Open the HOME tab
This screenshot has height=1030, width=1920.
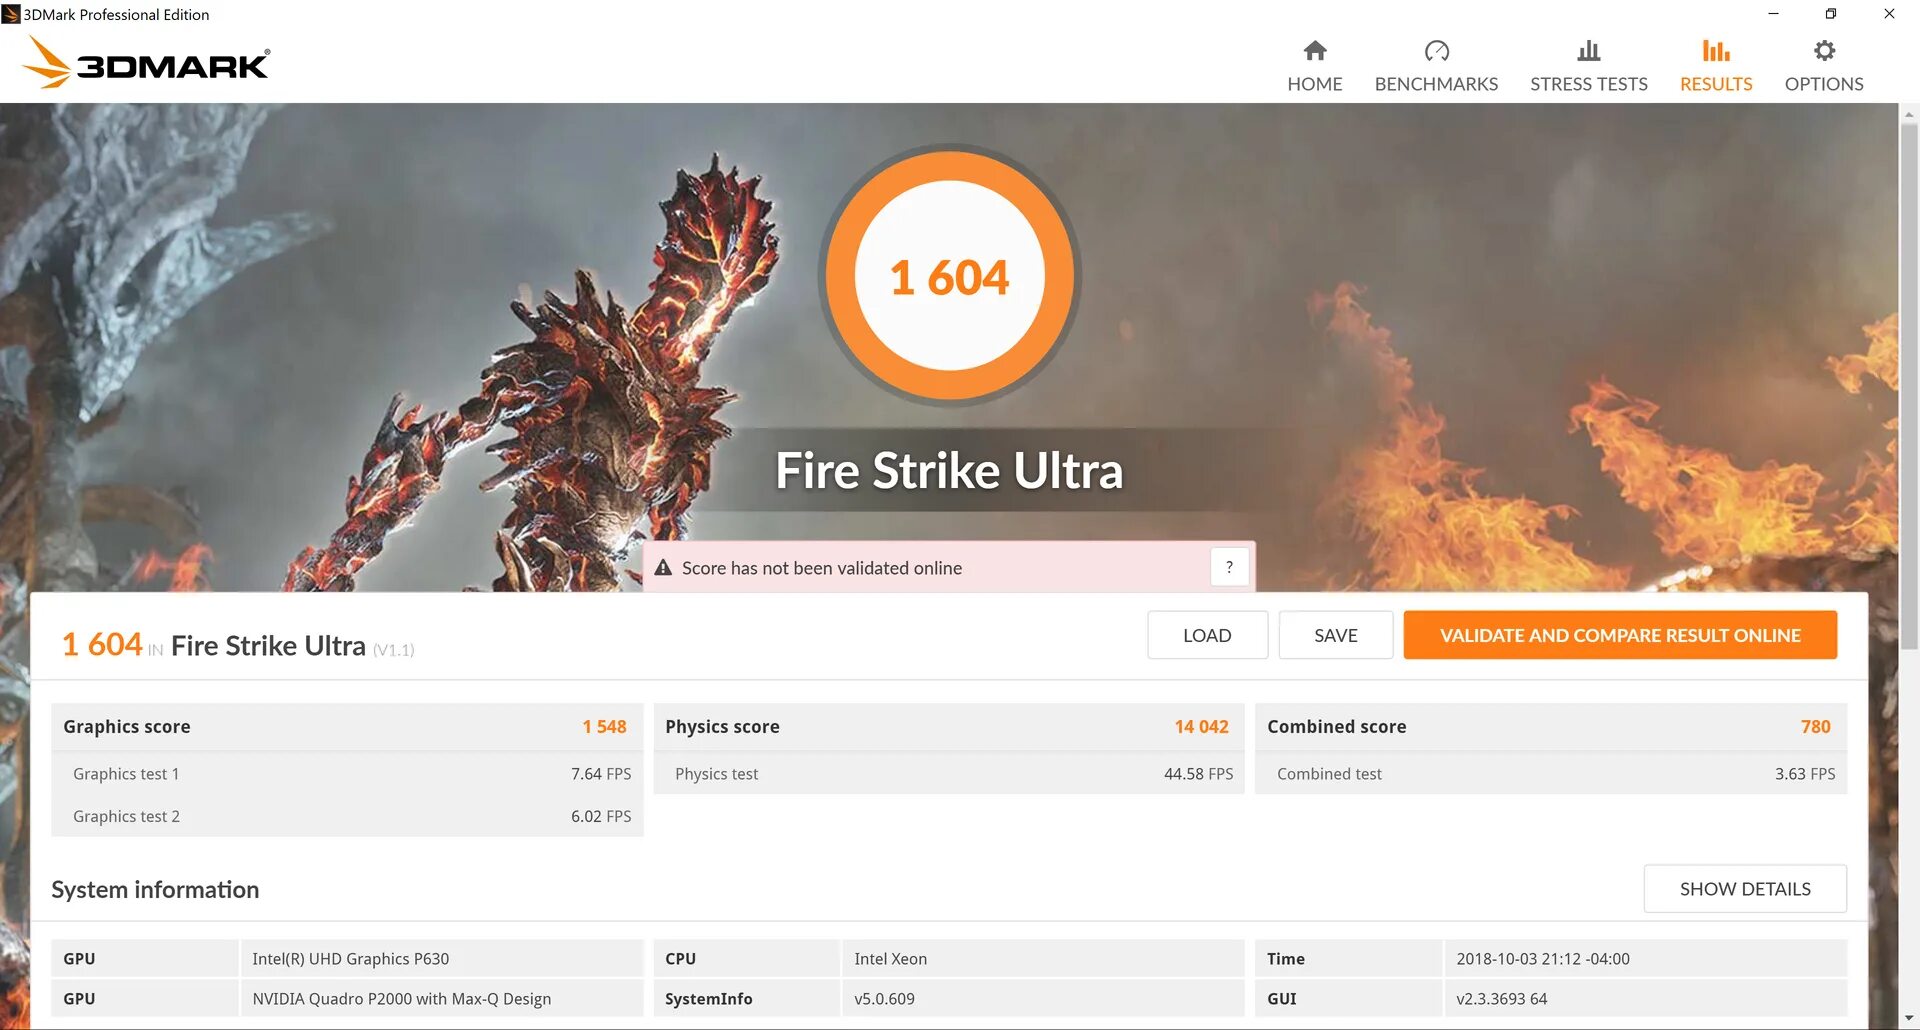tap(1315, 65)
